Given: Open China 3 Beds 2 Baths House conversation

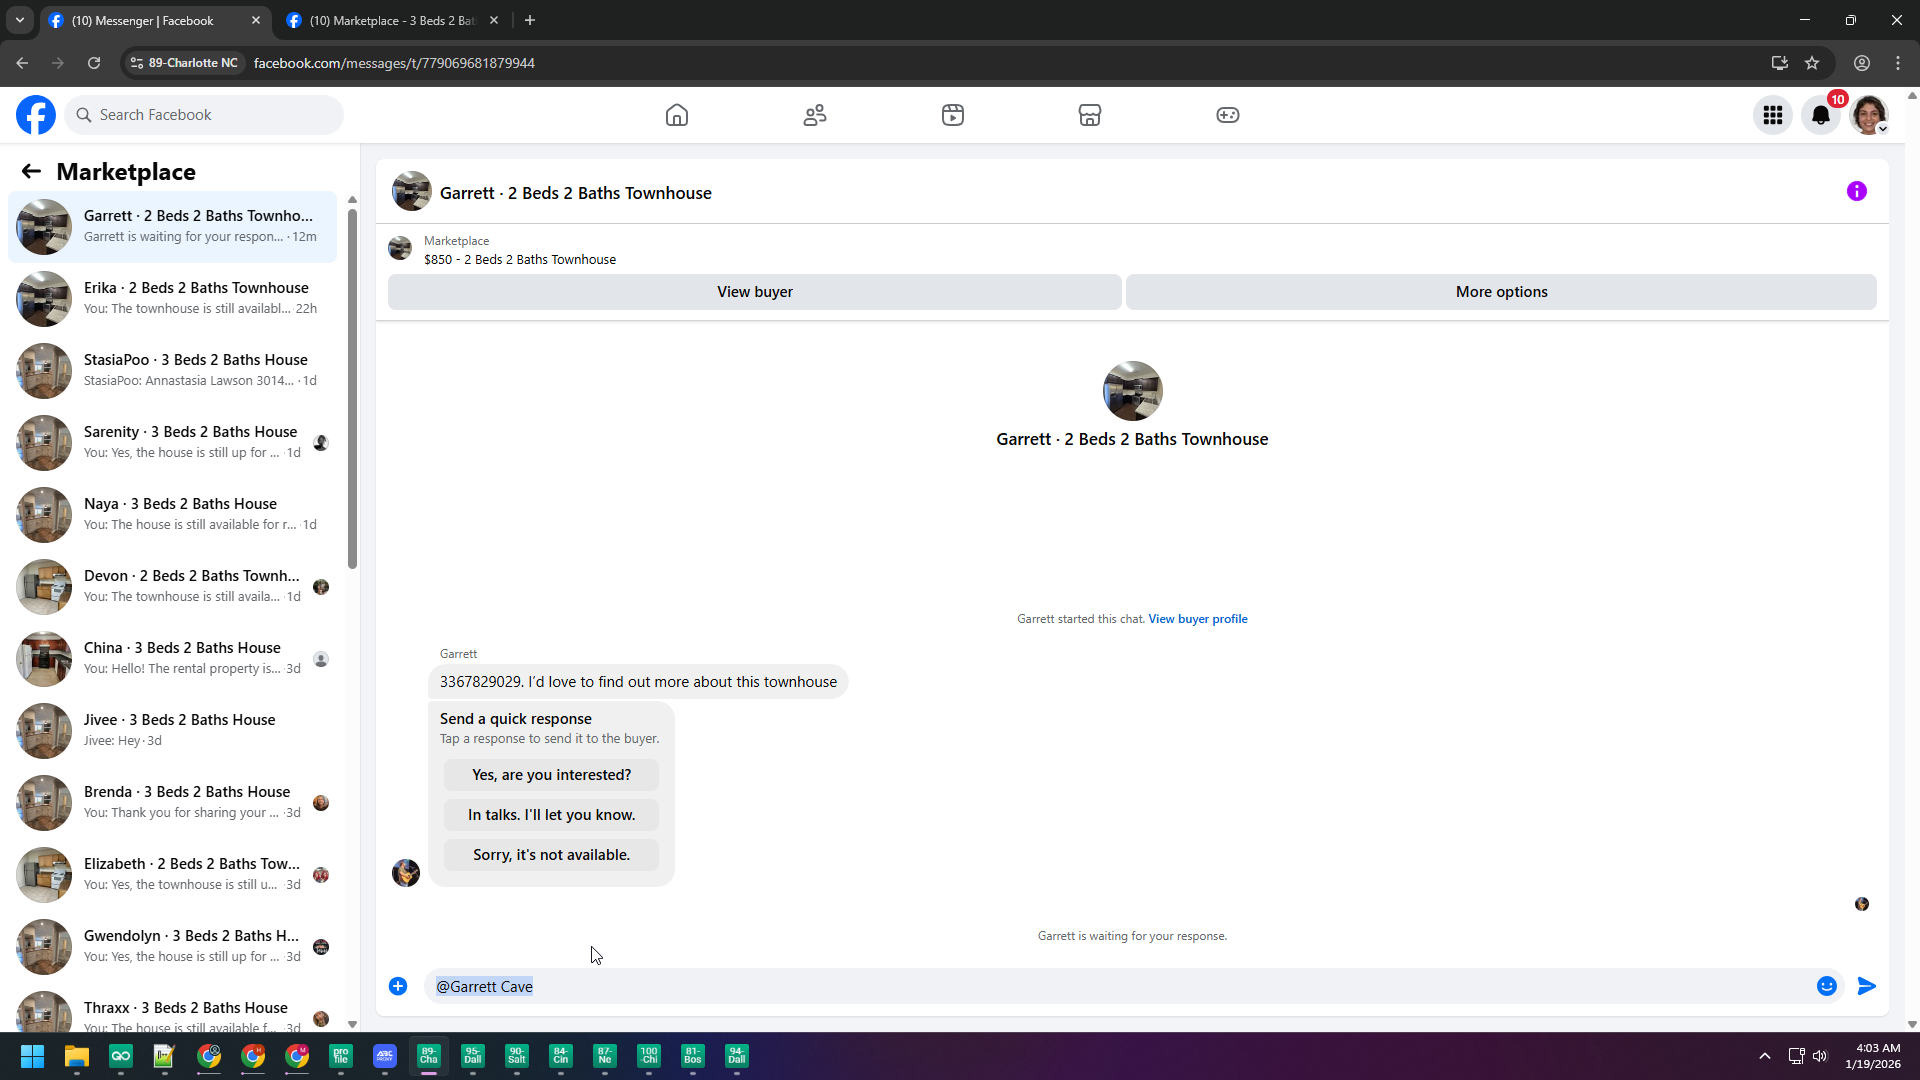Looking at the screenshot, I should point(173,659).
